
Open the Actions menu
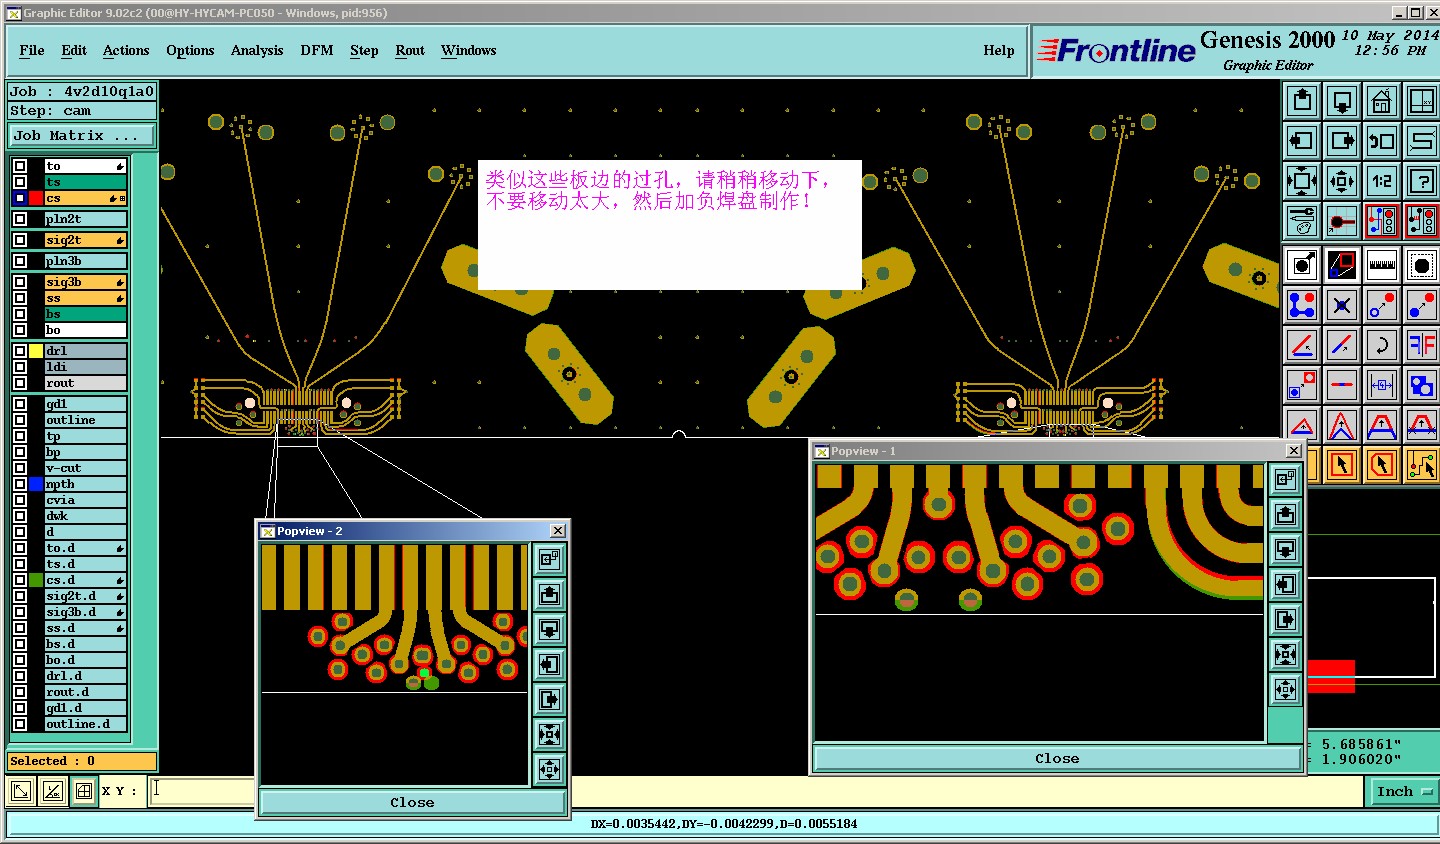(126, 50)
